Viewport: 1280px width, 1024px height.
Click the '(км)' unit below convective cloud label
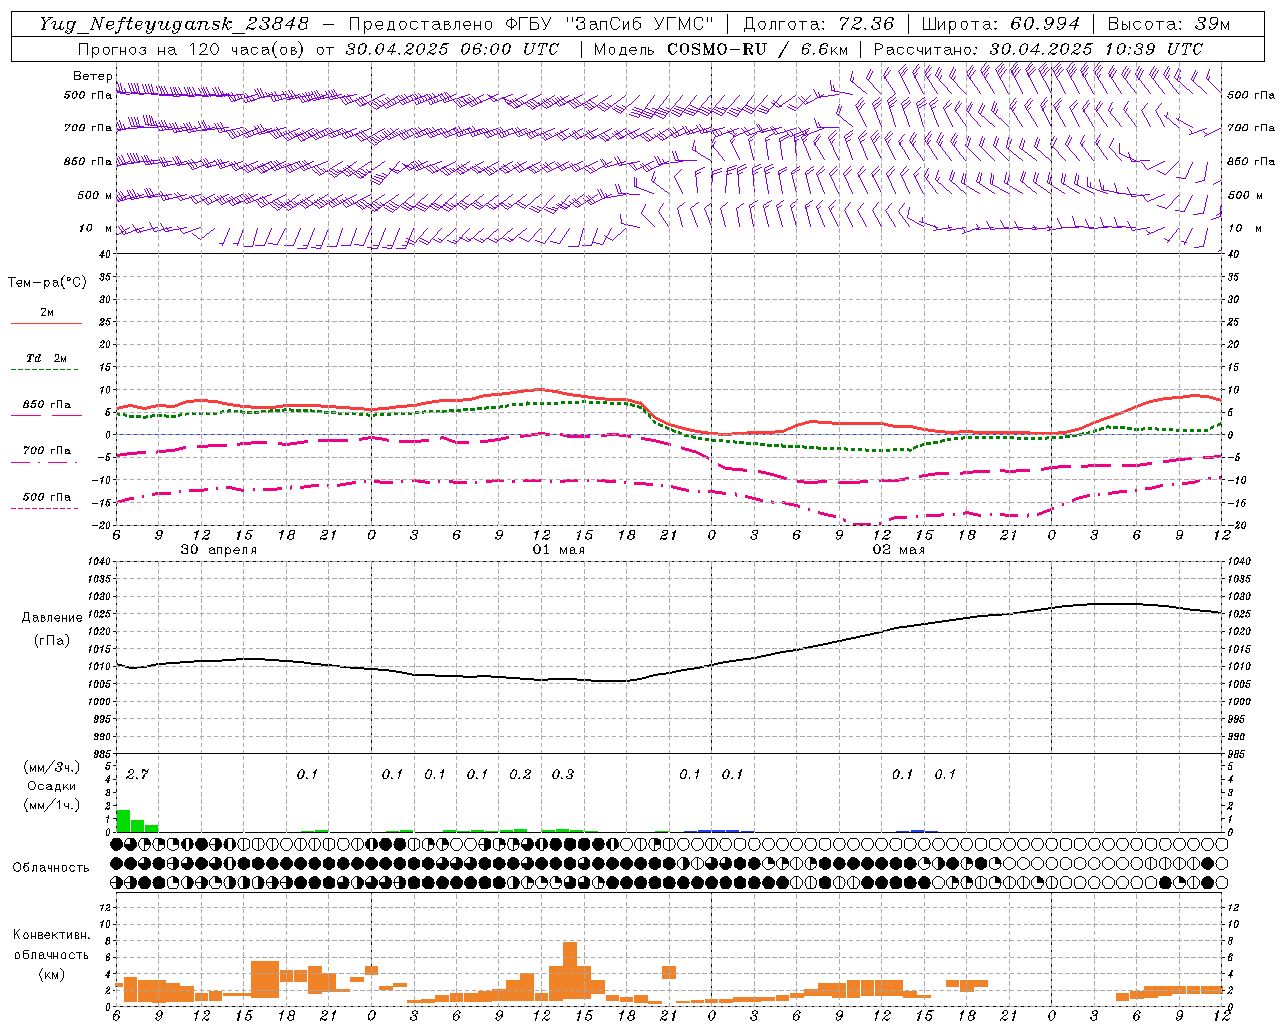click(51, 974)
